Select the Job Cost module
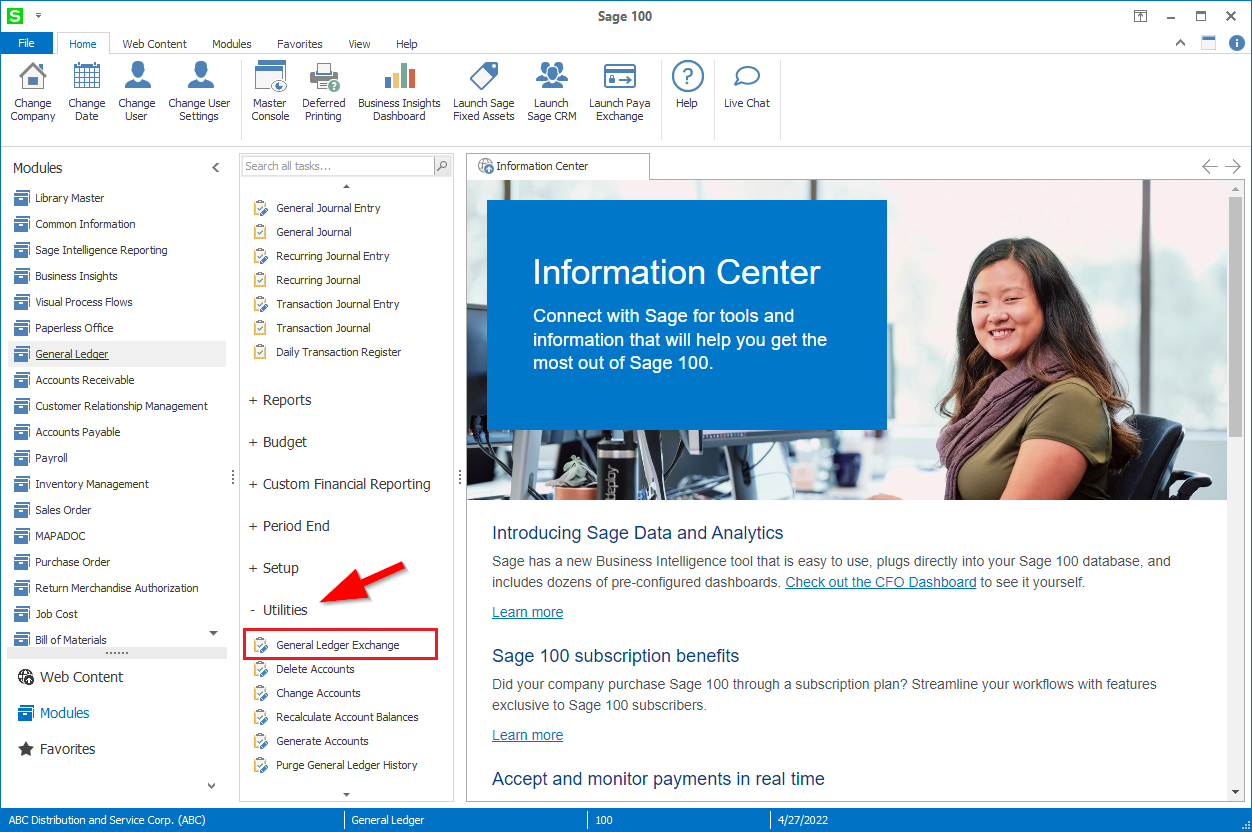Image resolution: width=1252 pixels, height=832 pixels. (46, 614)
